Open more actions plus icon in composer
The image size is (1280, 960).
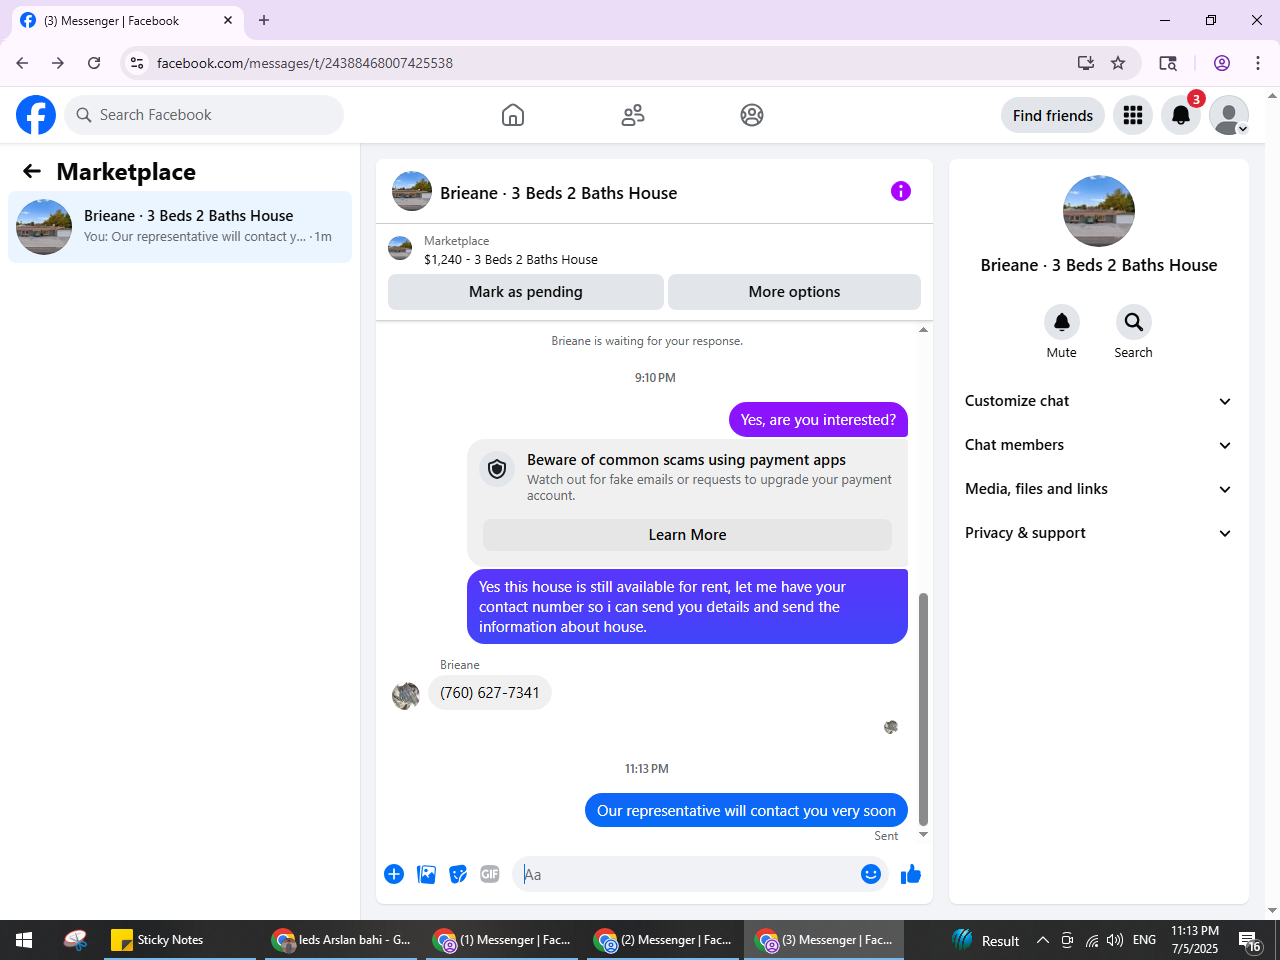coord(394,874)
